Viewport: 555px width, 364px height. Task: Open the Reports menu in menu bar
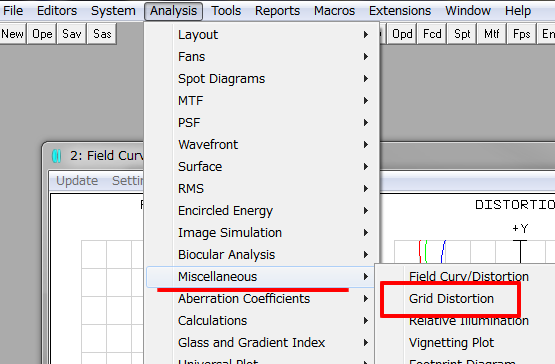click(x=277, y=11)
